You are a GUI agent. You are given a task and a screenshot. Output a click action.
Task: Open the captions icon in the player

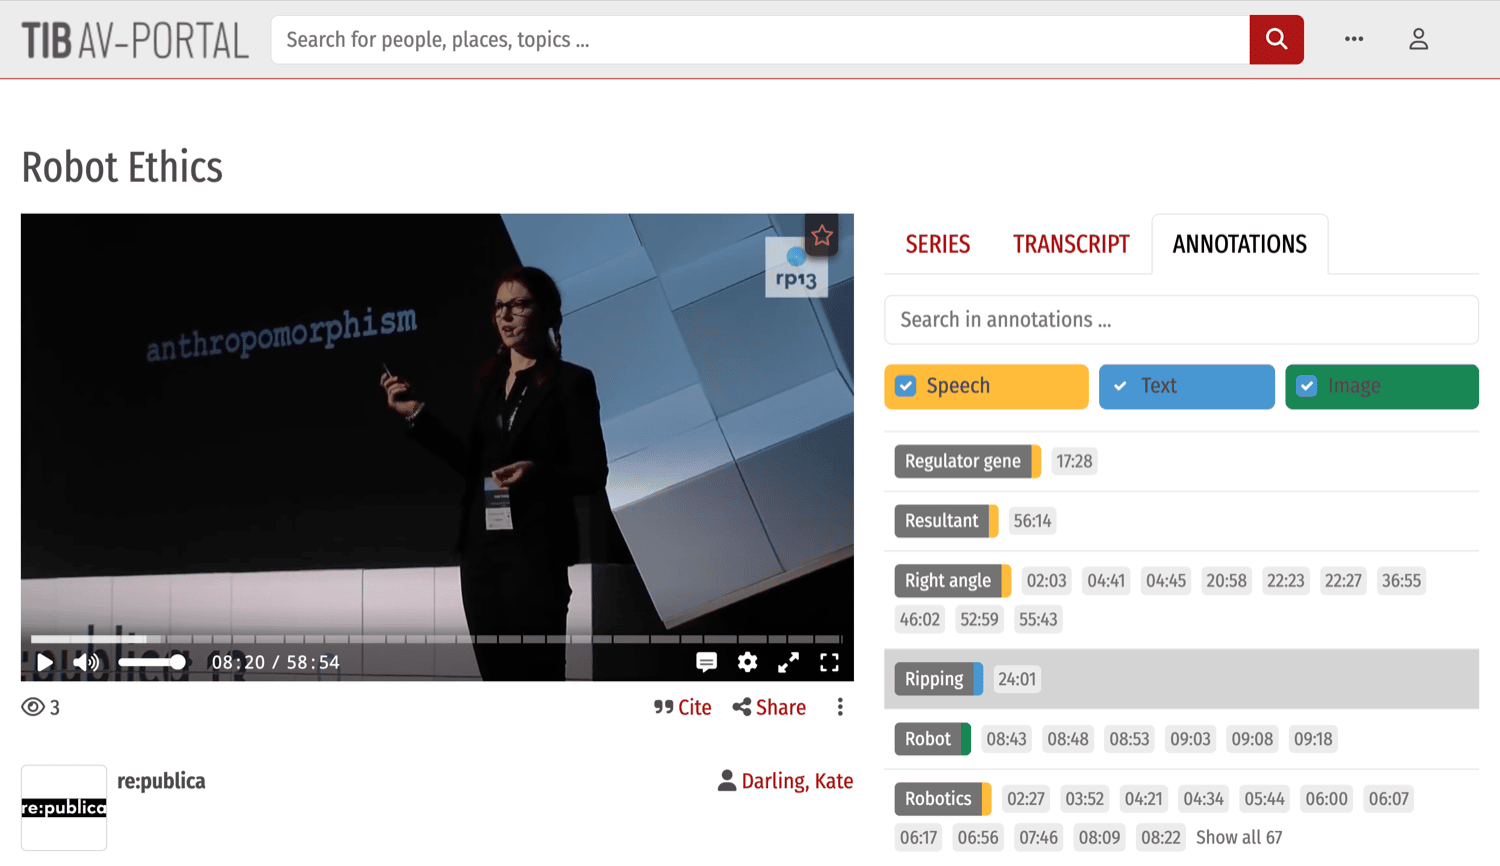706,662
